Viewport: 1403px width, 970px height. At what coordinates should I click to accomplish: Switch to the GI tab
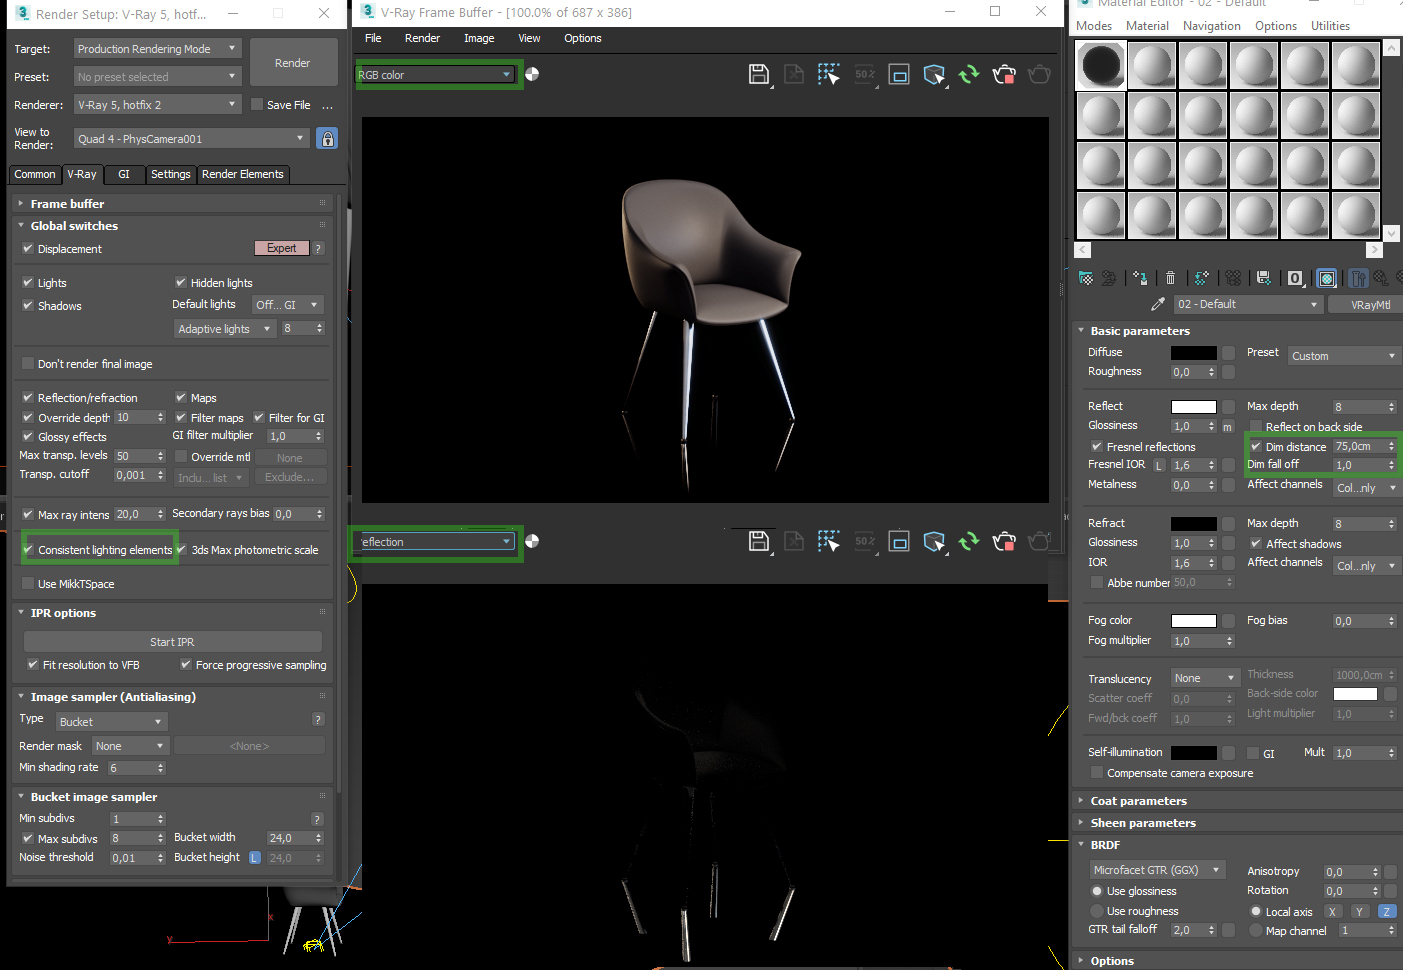coord(124,174)
